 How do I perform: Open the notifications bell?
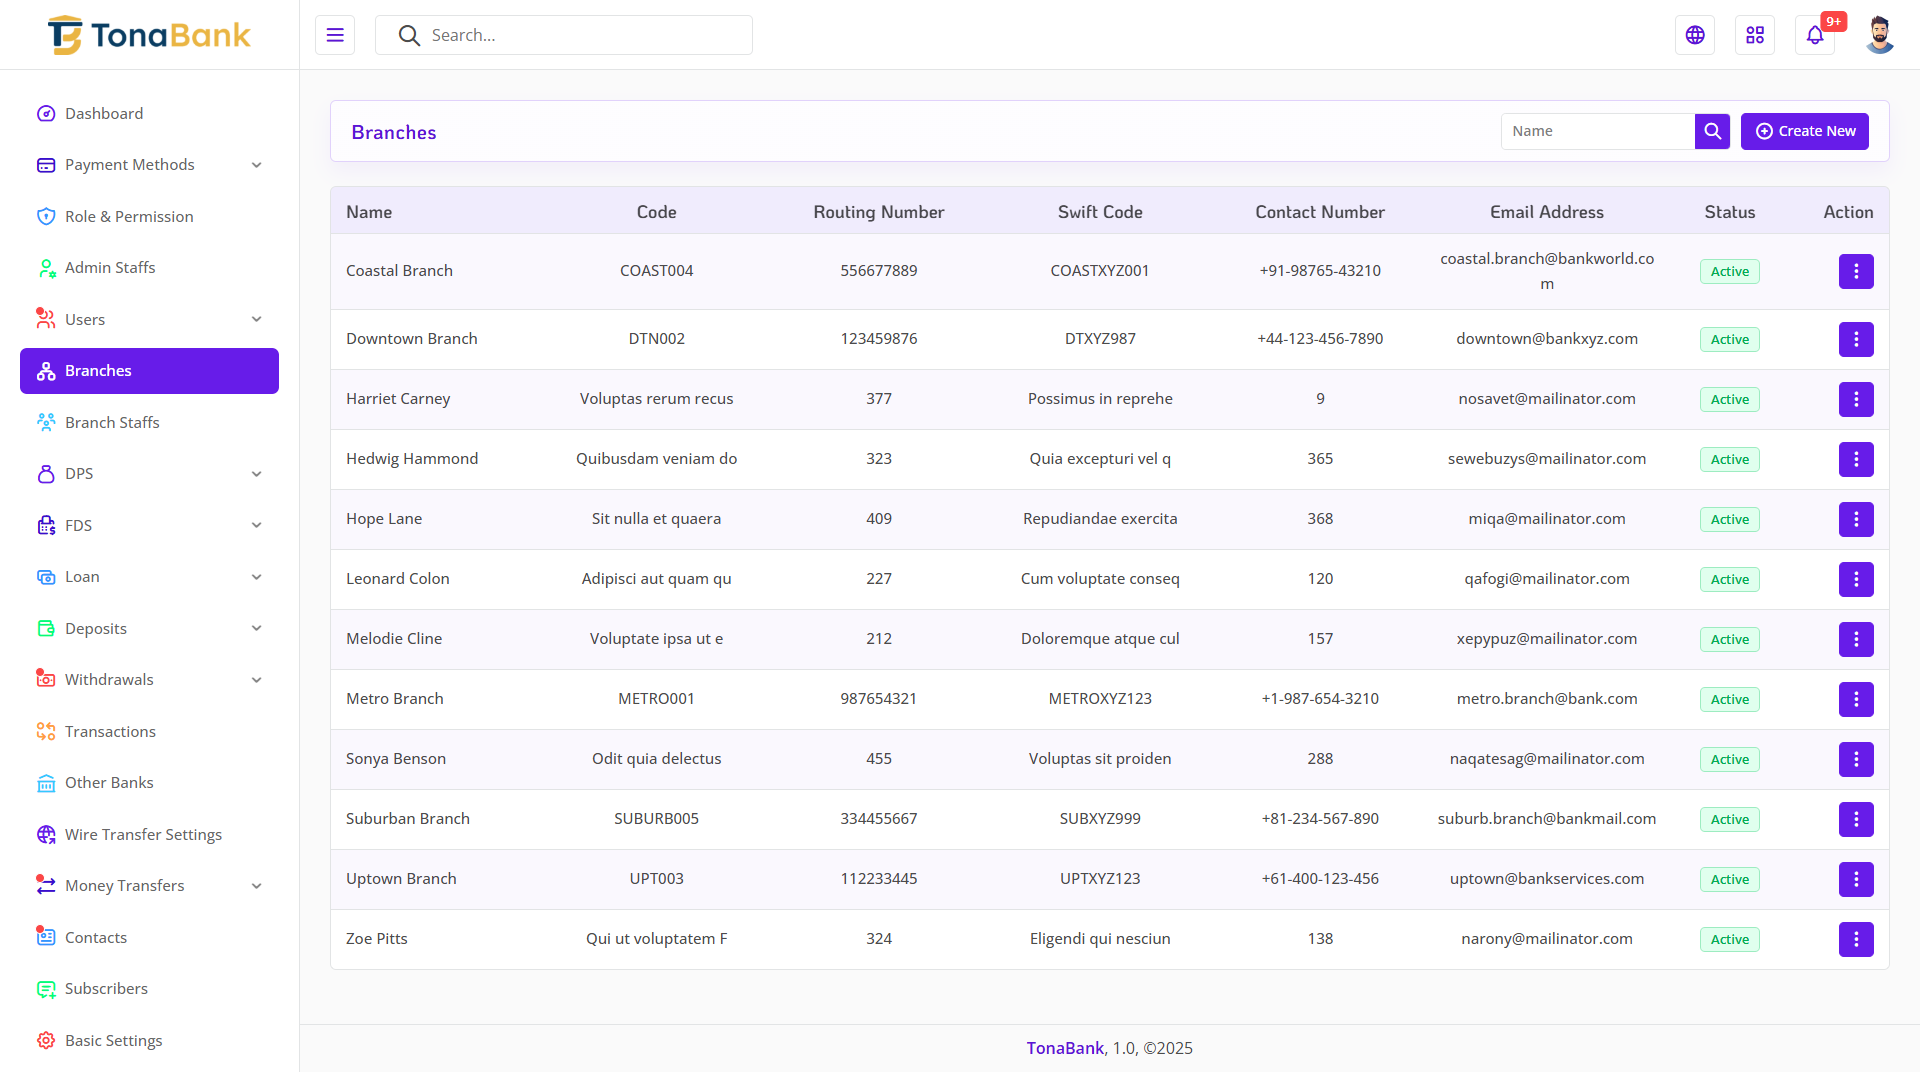pyautogui.click(x=1815, y=35)
